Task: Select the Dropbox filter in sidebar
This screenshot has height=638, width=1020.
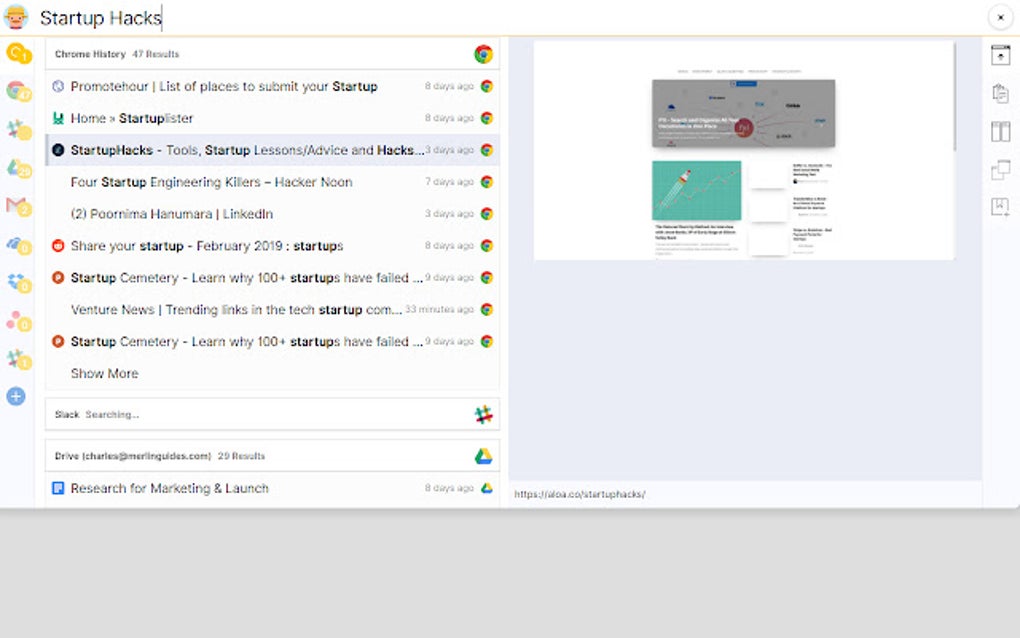Action: [18, 282]
